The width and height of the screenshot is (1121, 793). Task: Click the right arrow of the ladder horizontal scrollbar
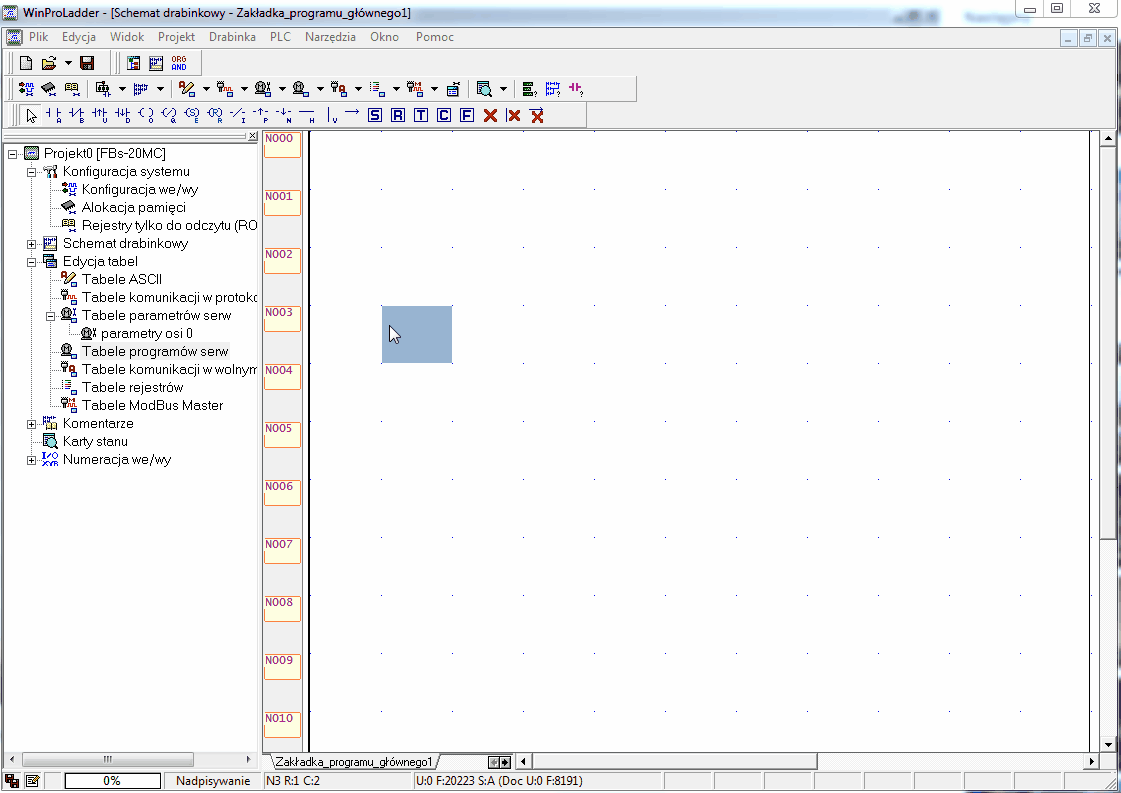click(1092, 762)
